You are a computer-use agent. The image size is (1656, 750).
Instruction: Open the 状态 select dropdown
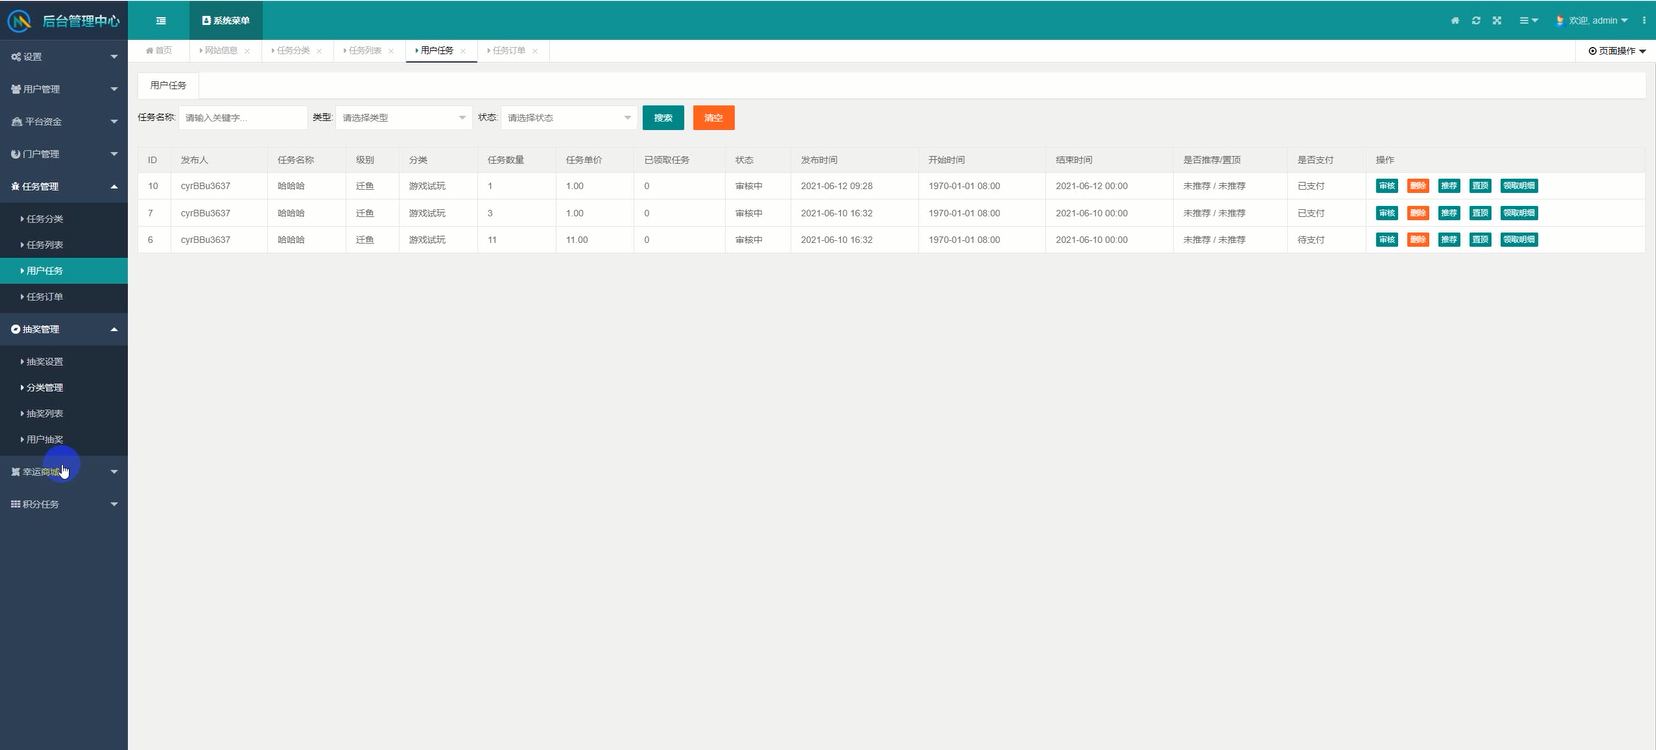coord(568,118)
